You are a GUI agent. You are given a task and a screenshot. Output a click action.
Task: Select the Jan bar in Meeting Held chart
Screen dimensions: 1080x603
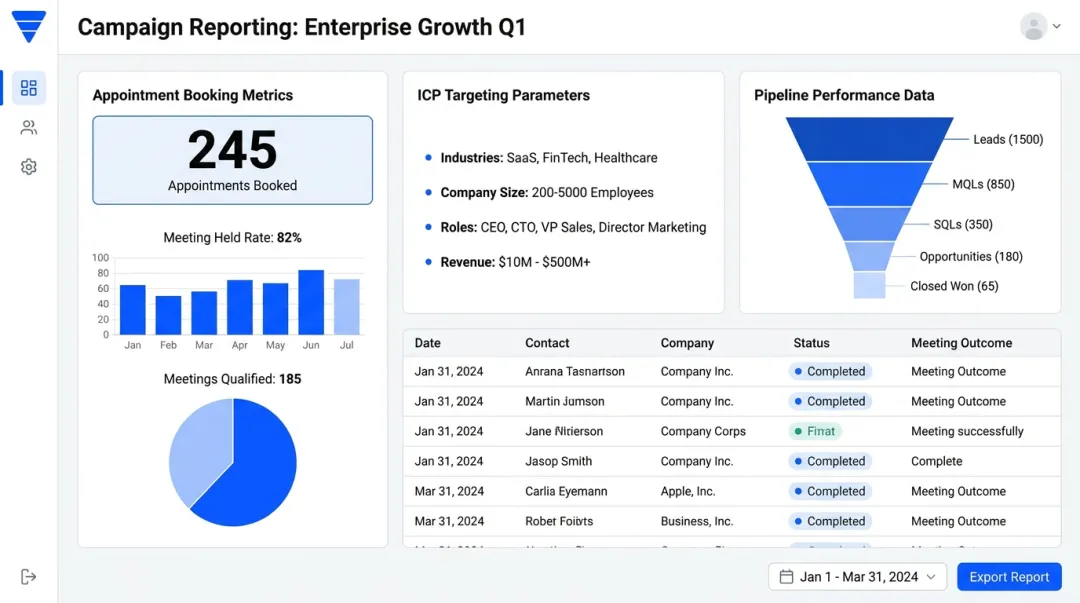[x=132, y=309]
